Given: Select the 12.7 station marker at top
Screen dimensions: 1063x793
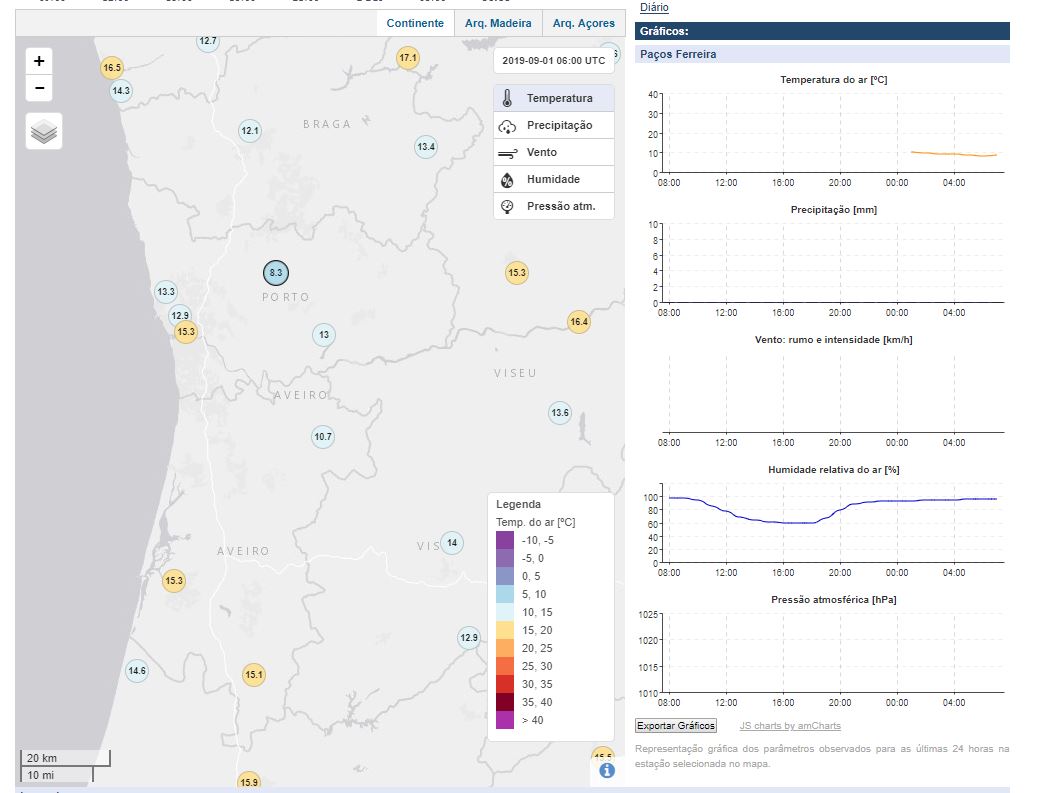Looking at the screenshot, I should click(x=208, y=41).
